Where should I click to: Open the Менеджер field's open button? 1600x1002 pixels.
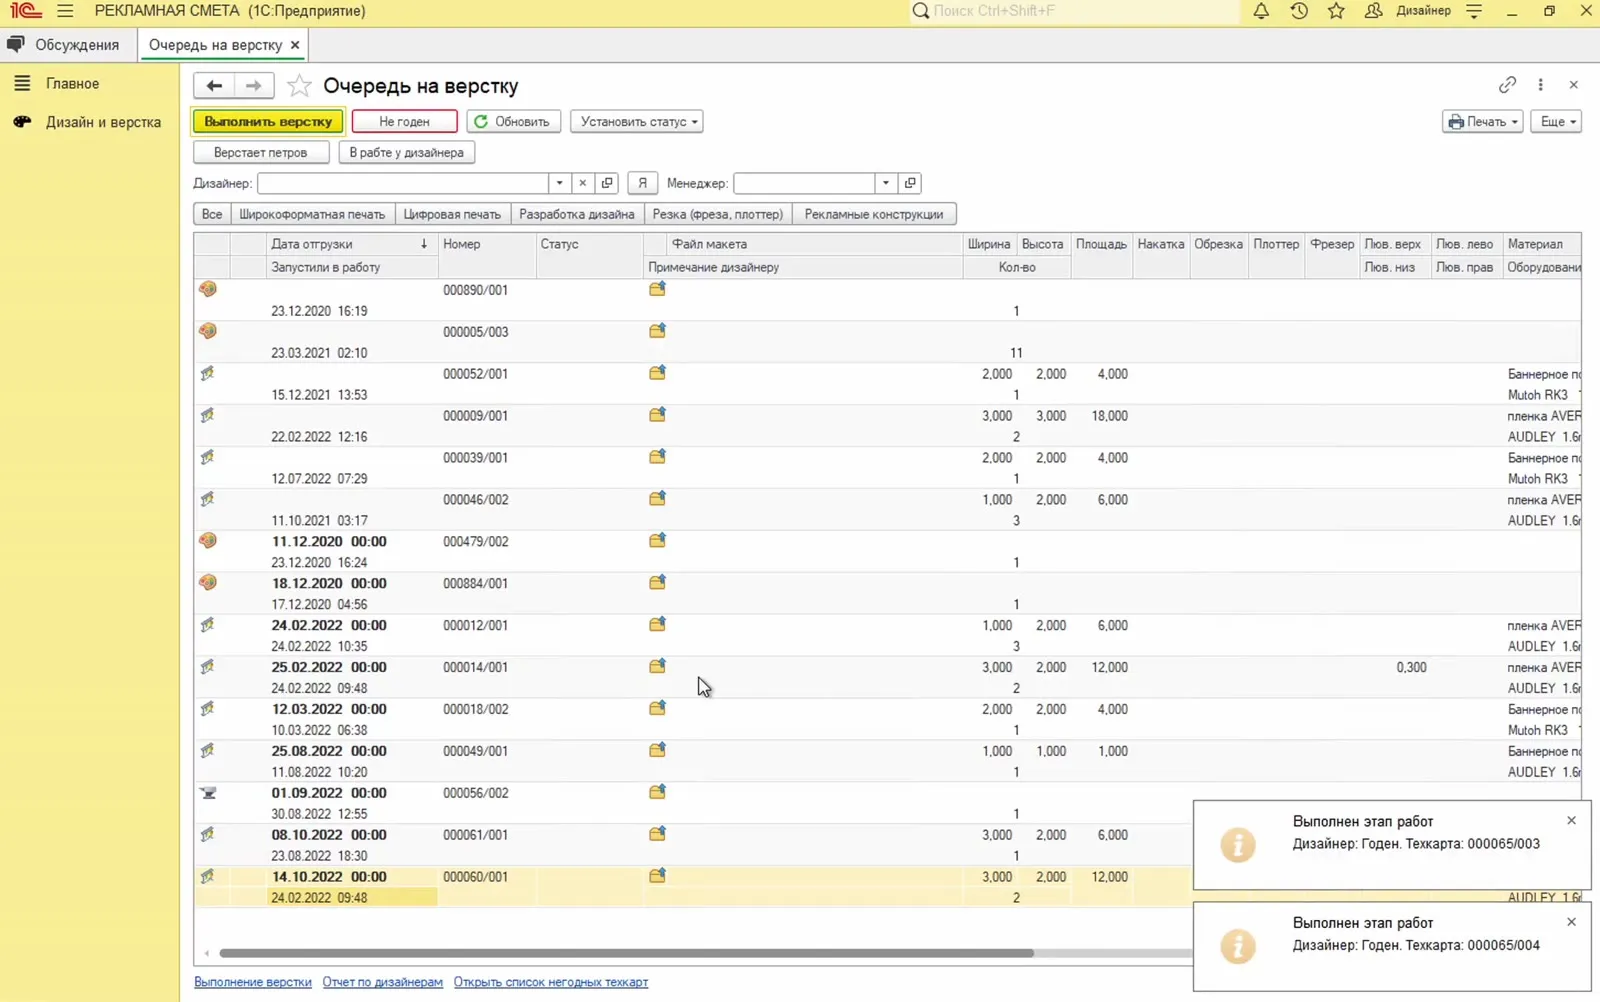click(x=910, y=183)
